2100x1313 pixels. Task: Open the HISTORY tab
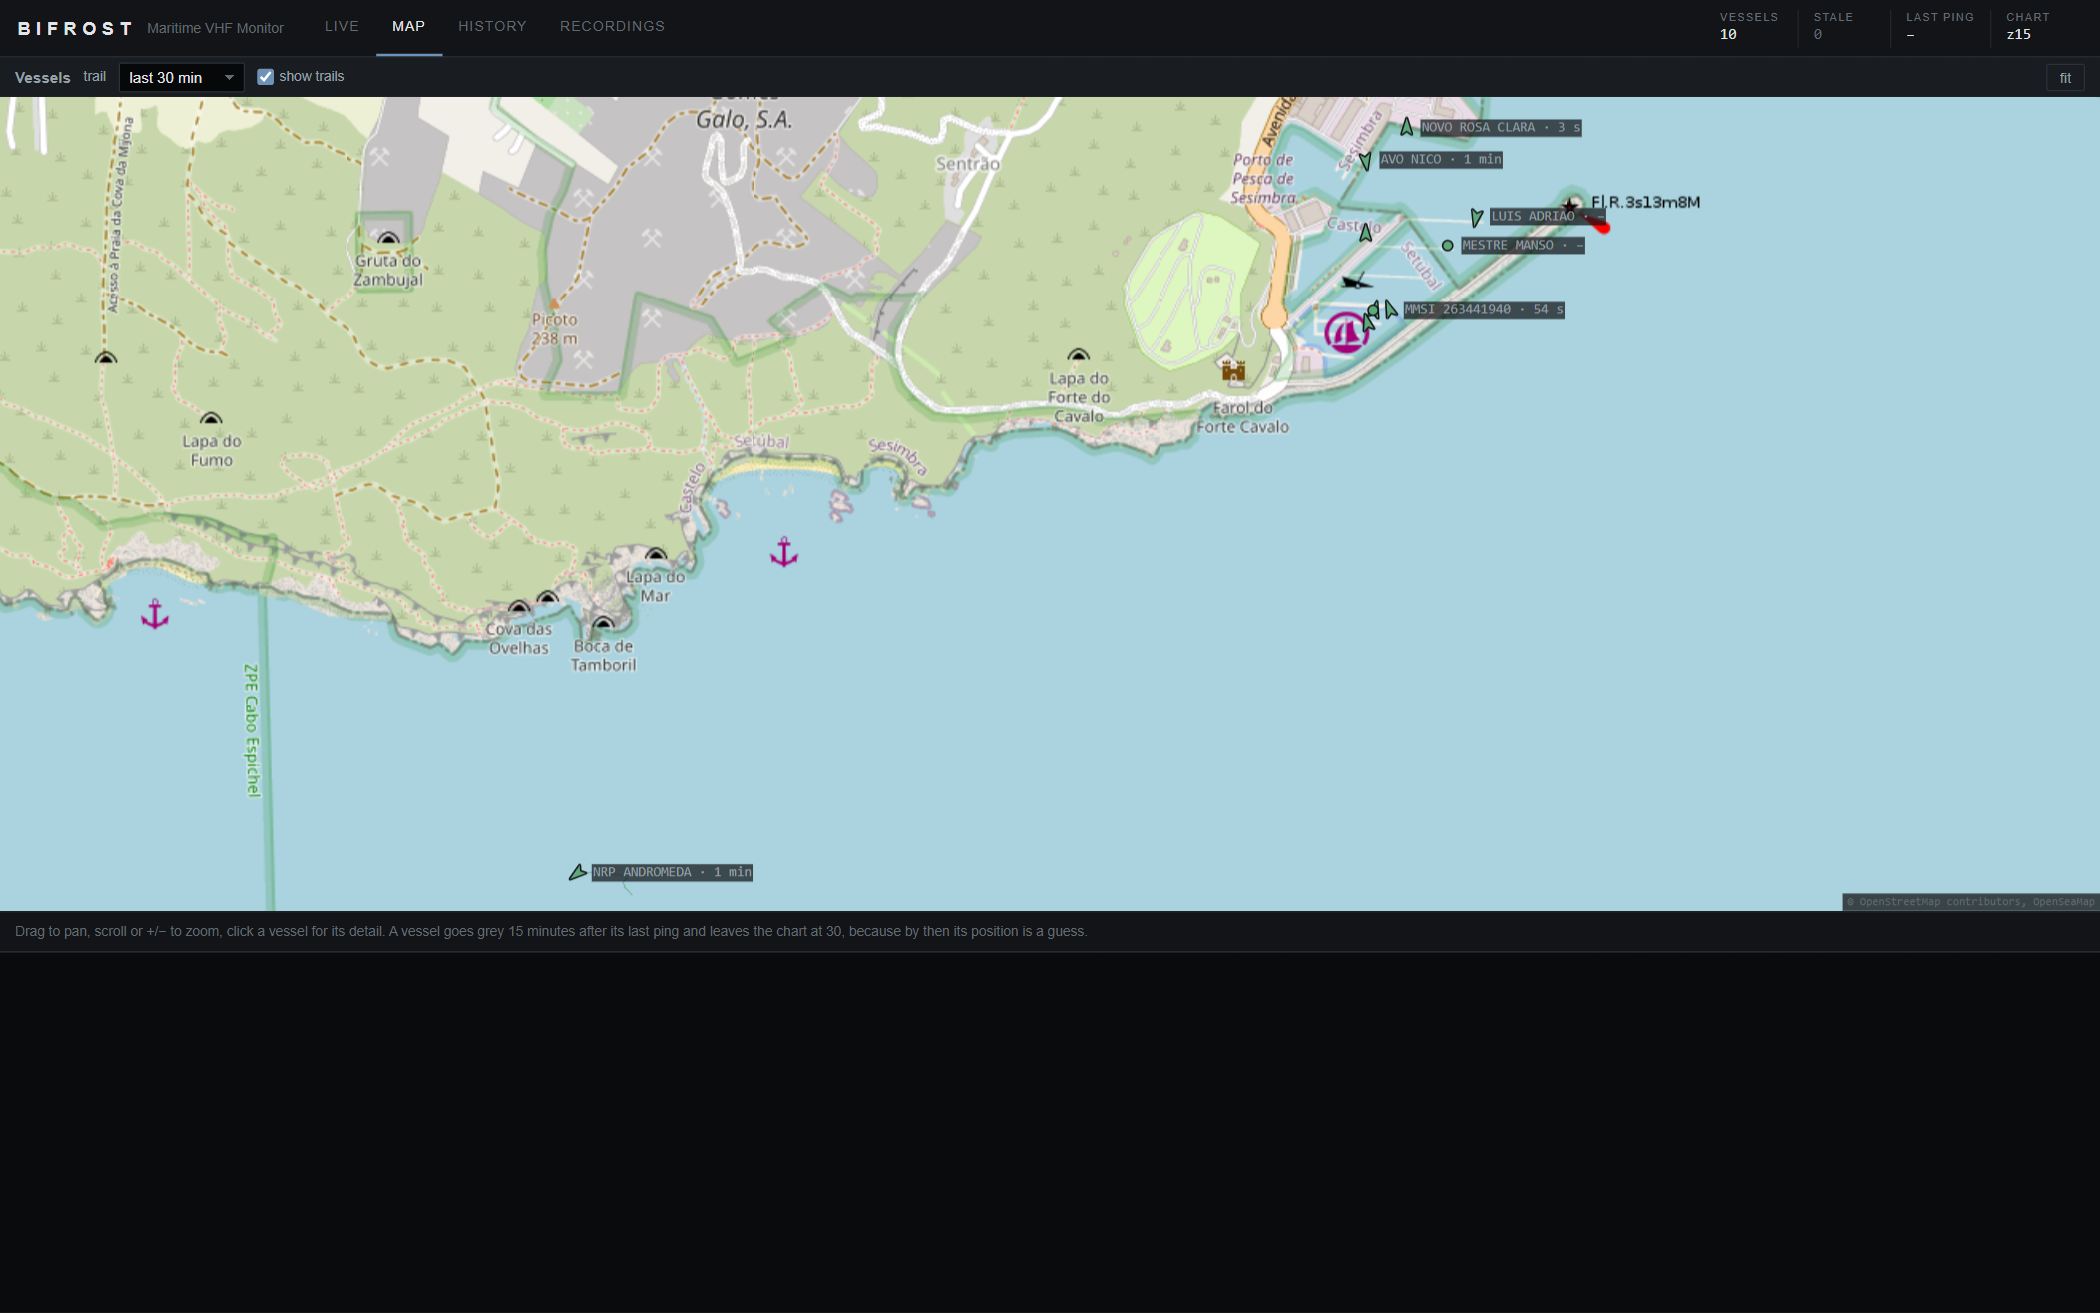click(x=492, y=26)
